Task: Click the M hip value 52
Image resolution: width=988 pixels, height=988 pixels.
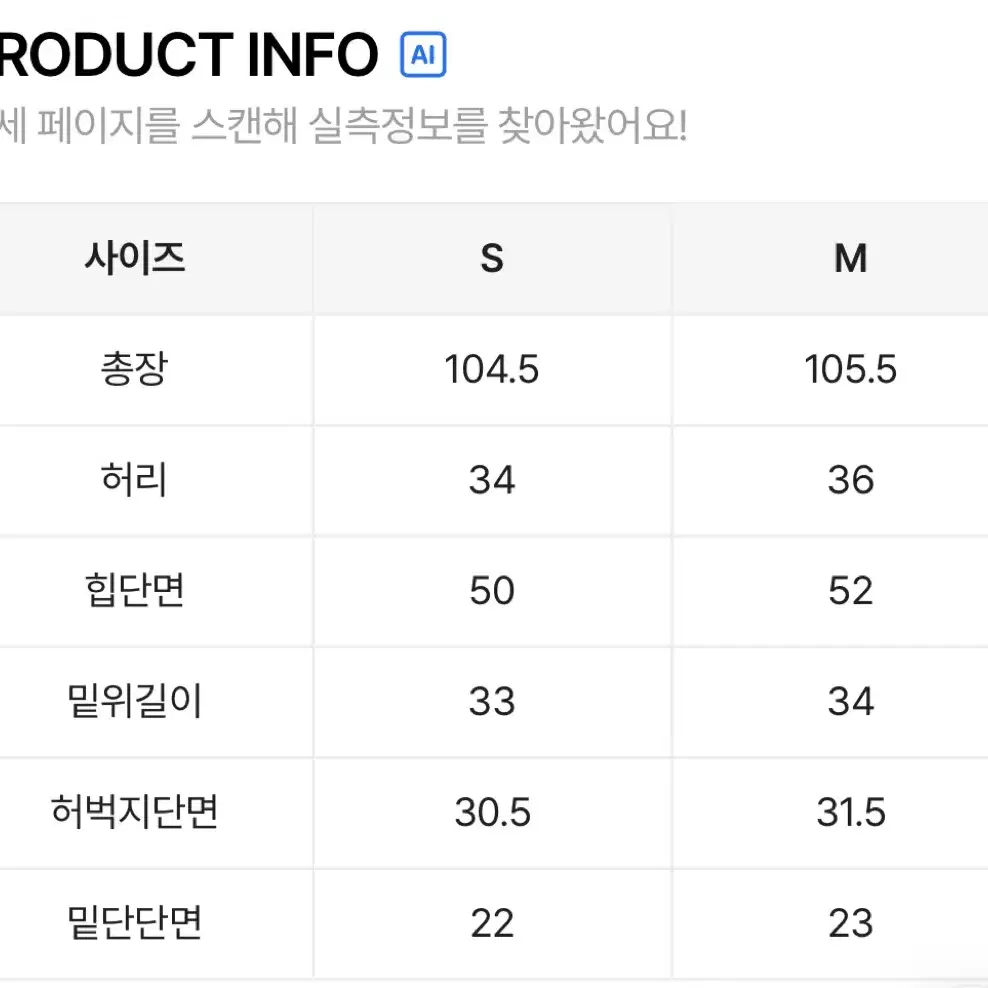Action: coord(851,591)
